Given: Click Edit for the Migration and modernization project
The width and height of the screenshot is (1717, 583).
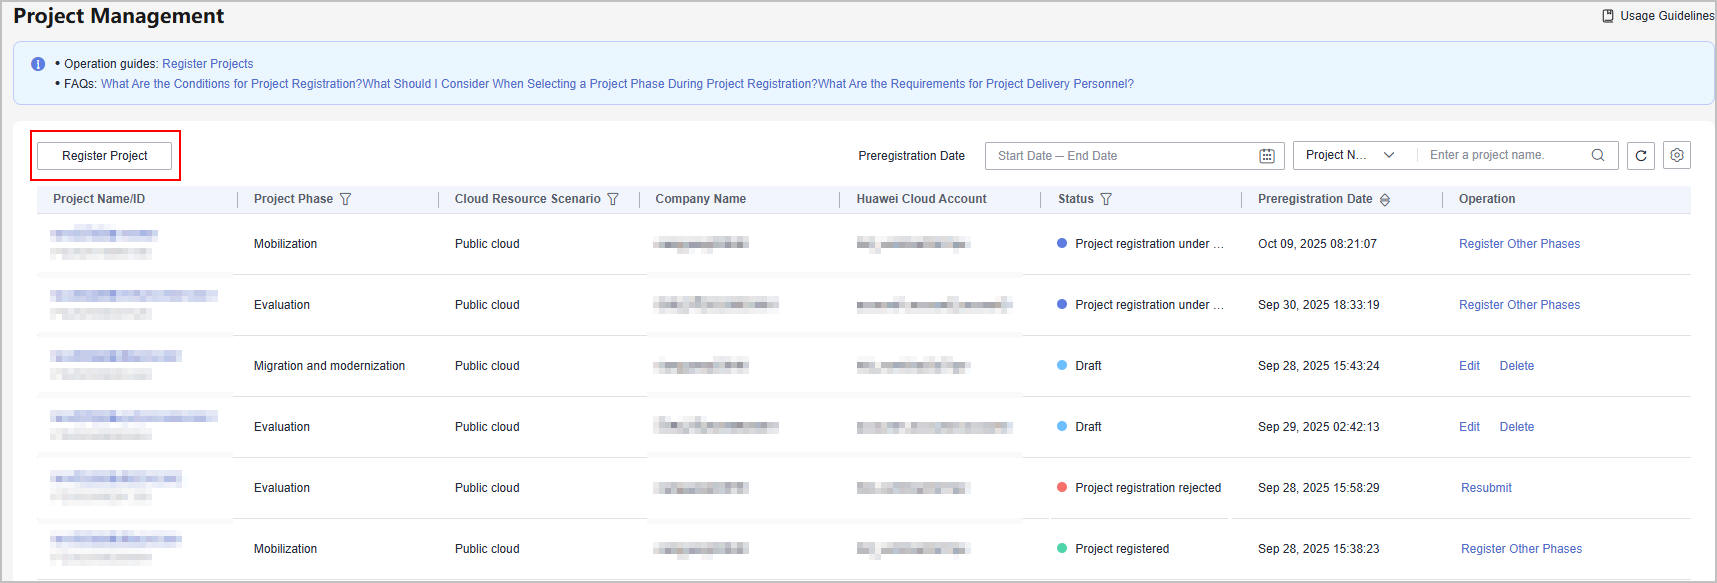Looking at the screenshot, I should coord(1469,366).
